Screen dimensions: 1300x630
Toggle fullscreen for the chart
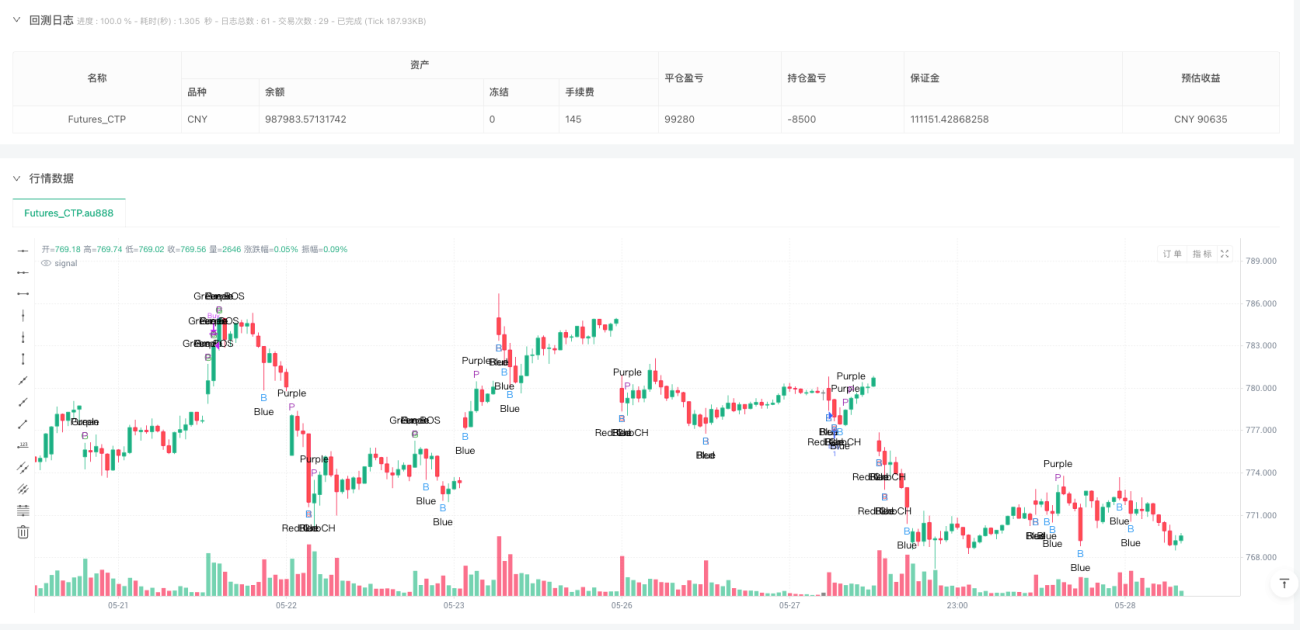click(x=1225, y=254)
